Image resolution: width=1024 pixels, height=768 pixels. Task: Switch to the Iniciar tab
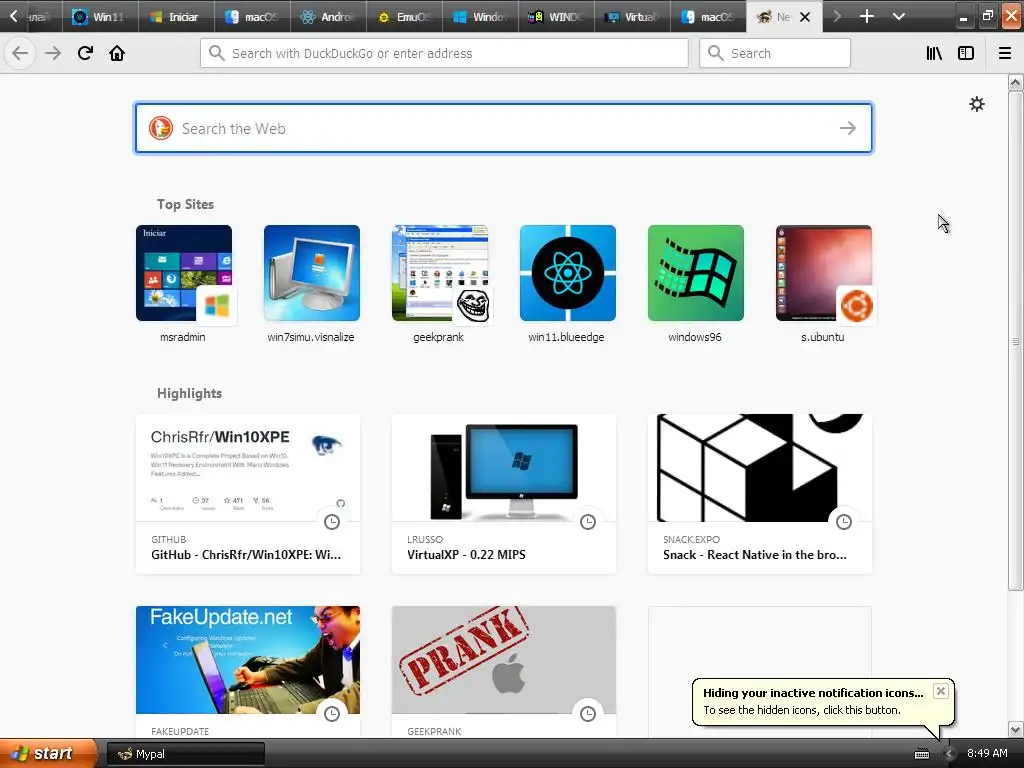(x=176, y=16)
